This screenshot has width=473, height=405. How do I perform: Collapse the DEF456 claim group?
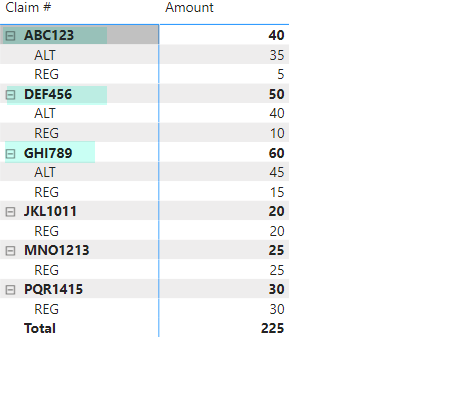coord(10,95)
